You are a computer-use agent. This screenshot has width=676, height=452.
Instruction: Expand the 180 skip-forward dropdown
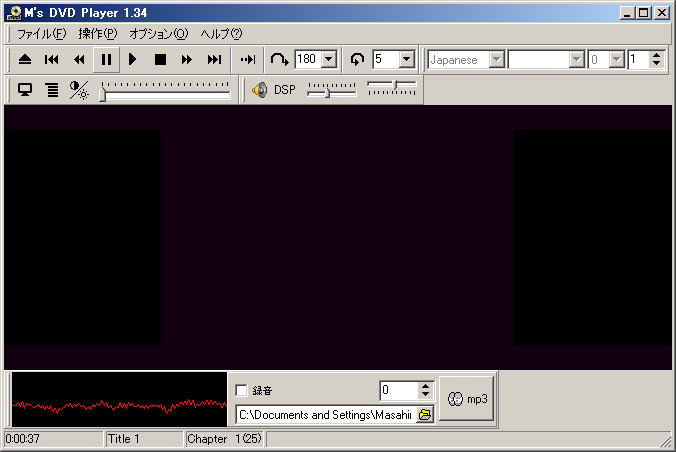click(x=329, y=60)
